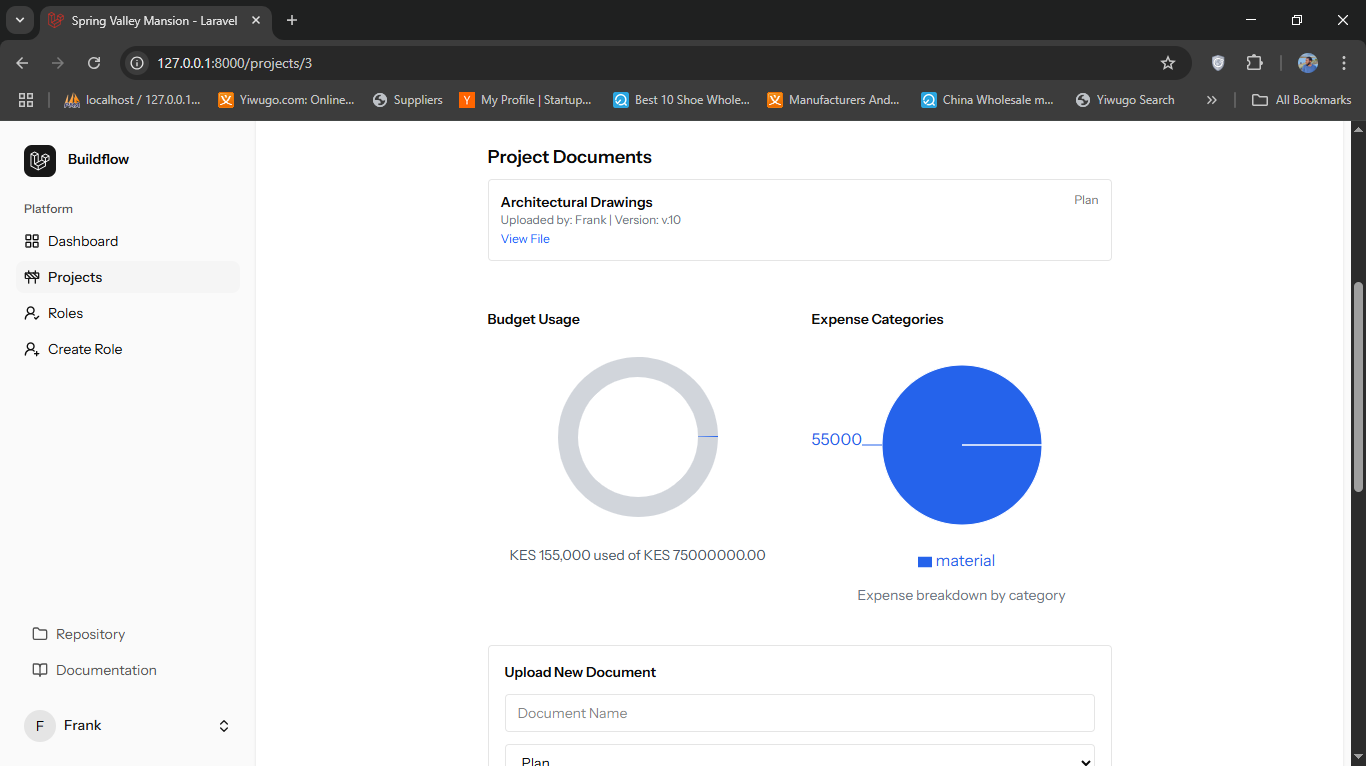View site information icon in address bar

[138, 63]
